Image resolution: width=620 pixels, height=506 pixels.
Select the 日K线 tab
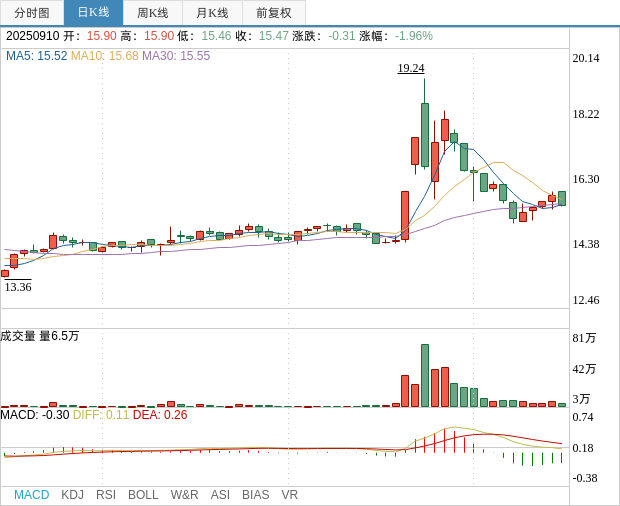[93, 13]
